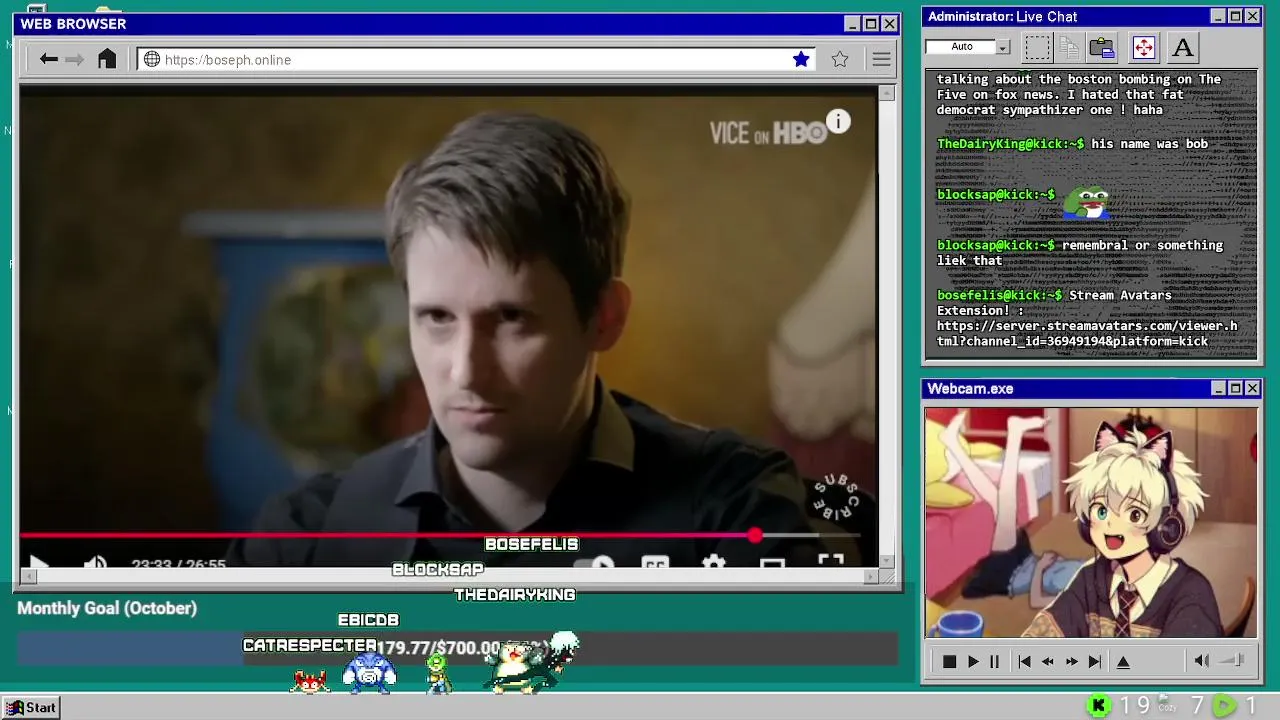Click the BOSEFELIS avatar name label
Viewport: 1280px width, 720px height.
532,544
